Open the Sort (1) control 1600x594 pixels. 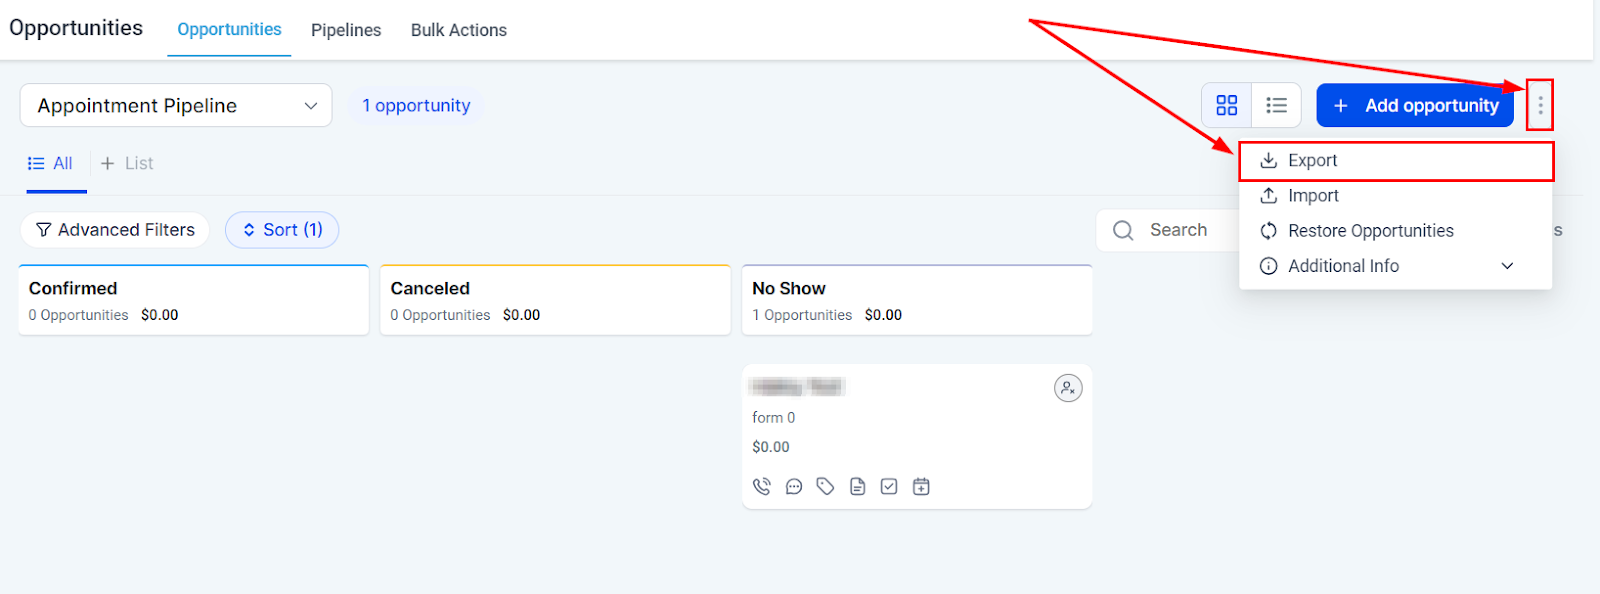[282, 230]
